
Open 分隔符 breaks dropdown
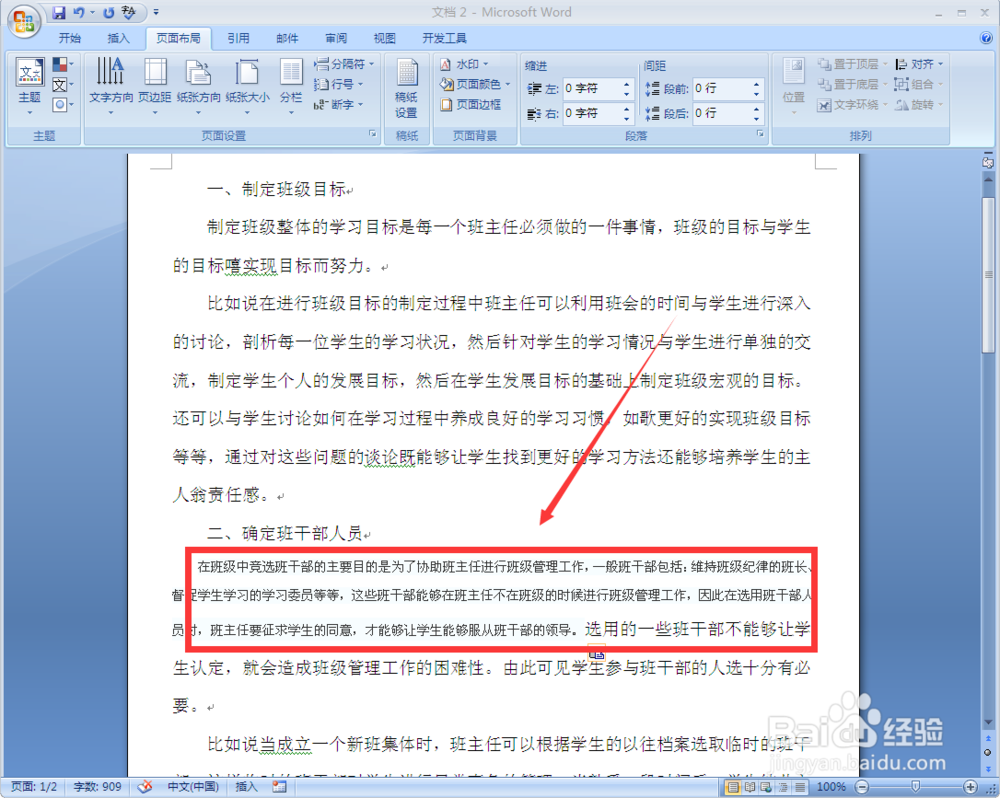343,64
